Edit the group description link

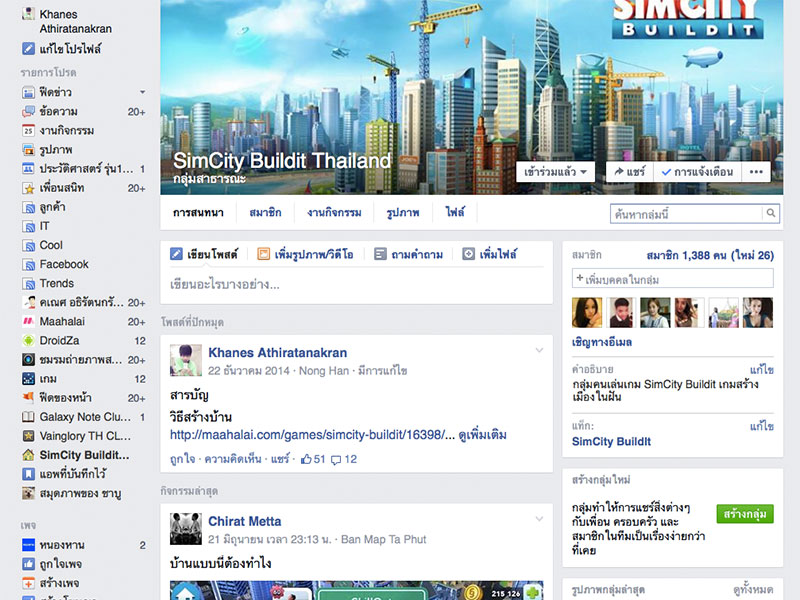762,369
